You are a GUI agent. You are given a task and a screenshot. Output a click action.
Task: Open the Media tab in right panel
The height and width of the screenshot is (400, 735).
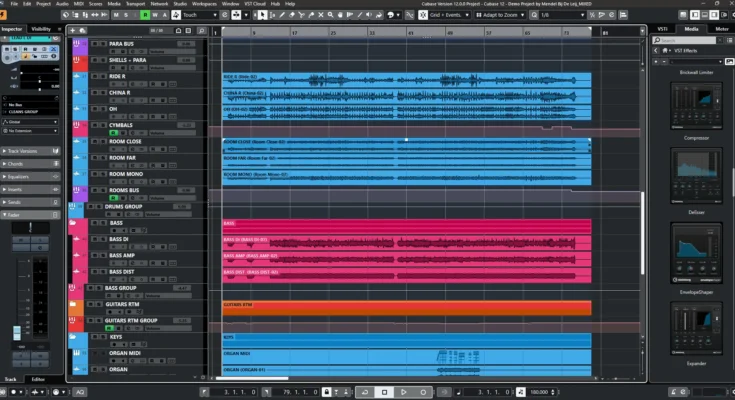point(691,29)
